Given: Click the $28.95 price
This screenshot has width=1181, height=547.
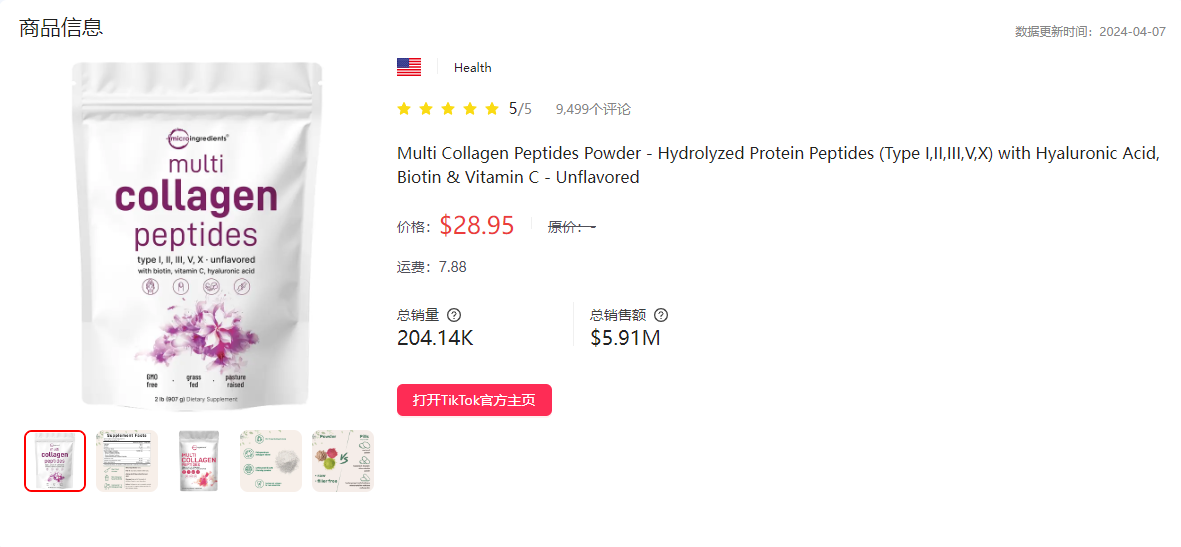Looking at the screenshot, I should [x=477, y=226].
